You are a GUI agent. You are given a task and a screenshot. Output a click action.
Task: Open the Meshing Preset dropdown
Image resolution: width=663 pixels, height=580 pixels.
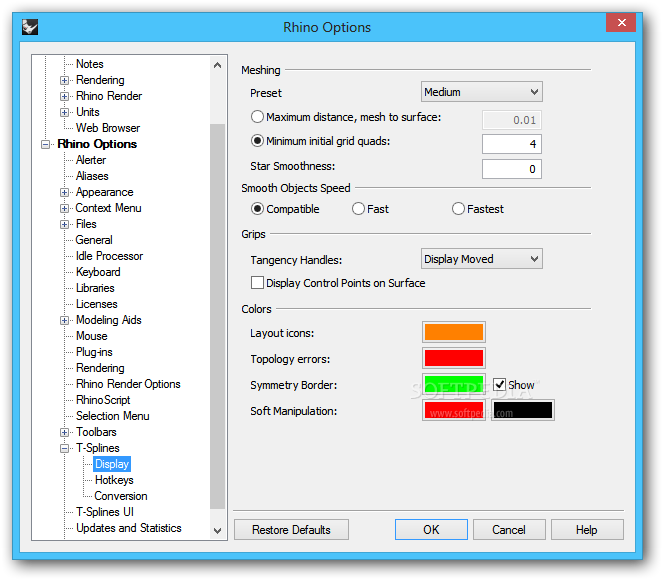(x=482, y=92)
